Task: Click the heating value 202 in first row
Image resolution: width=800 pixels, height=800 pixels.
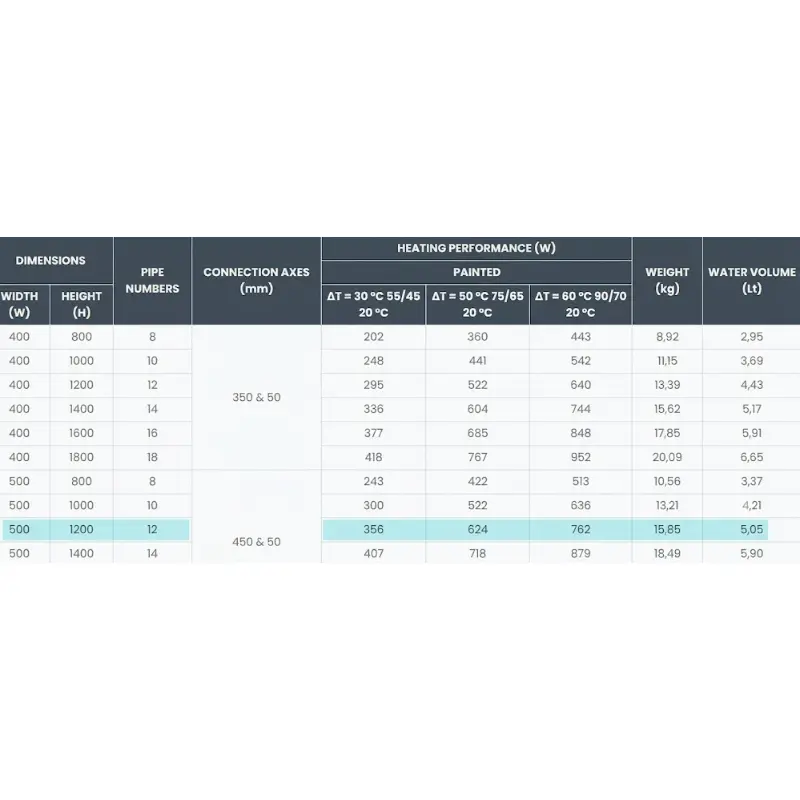Action: [373, 337]
